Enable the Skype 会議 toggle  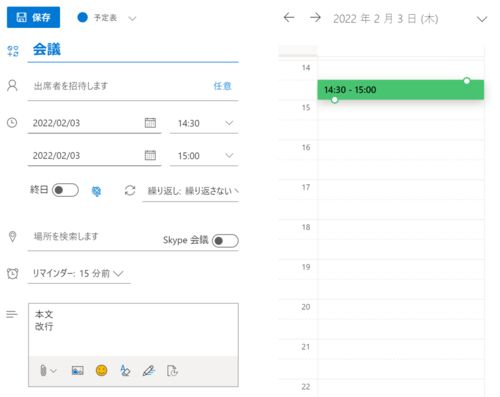pyautogui.click(x=225, y=241)
